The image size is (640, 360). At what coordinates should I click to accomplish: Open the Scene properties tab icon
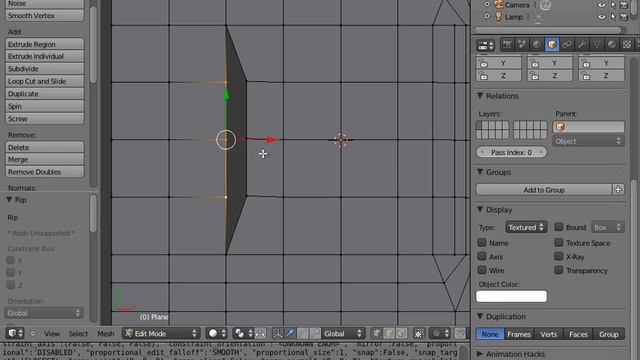pyautogui.click(x=522, y=44)
